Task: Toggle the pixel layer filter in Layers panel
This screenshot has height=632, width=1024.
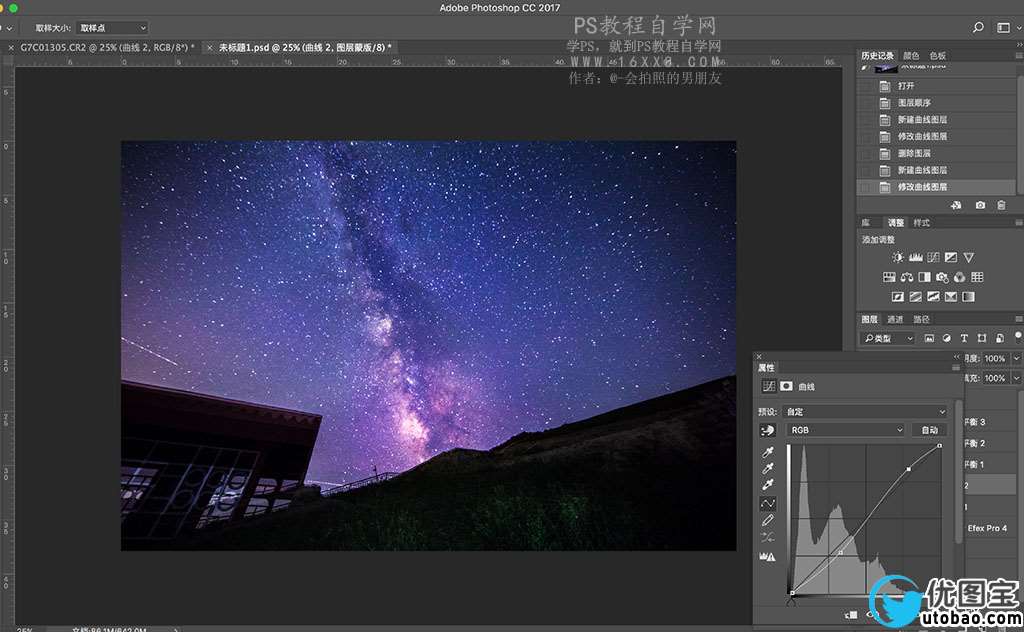Action: click(x=929, y=339)
